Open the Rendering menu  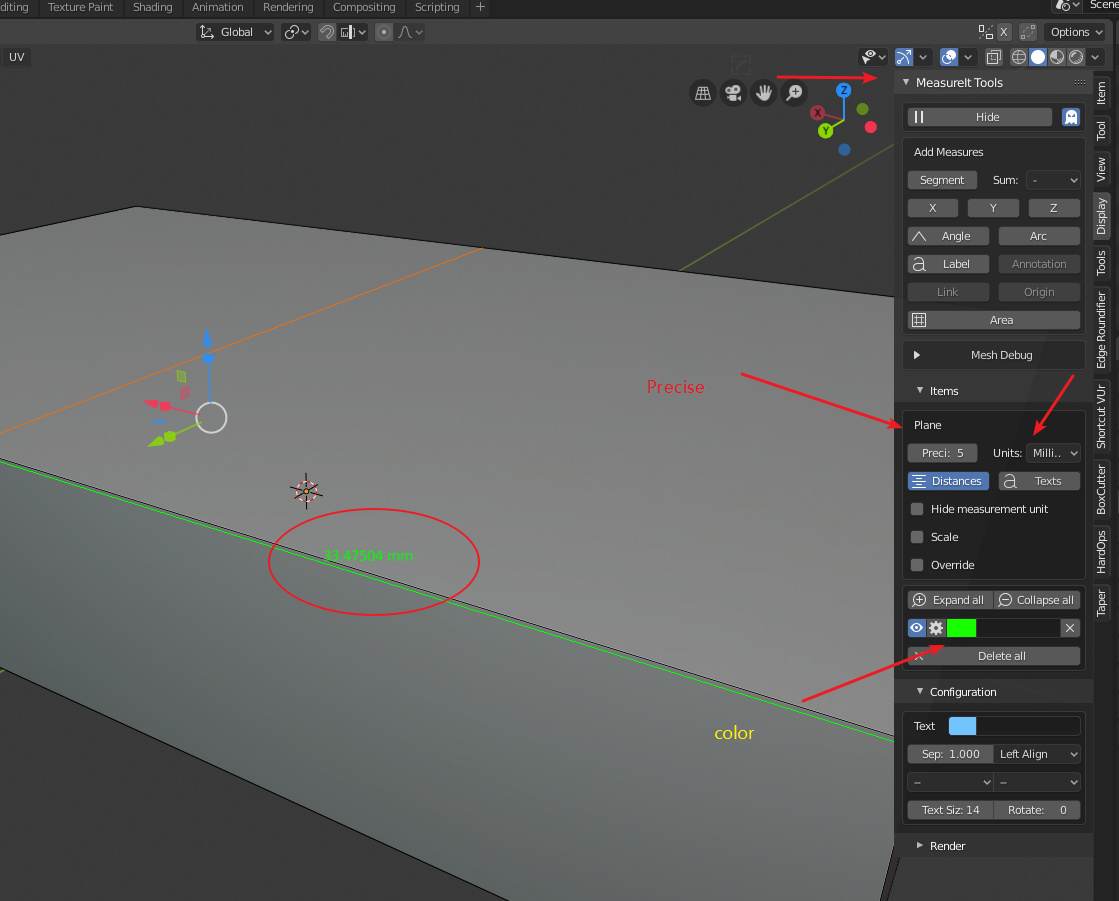coord(288,8)
